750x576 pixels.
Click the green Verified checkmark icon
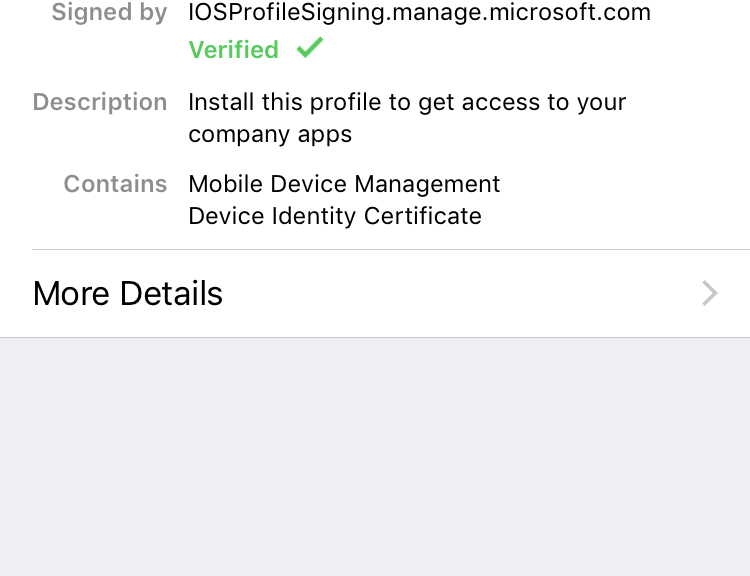coord(310,48)
